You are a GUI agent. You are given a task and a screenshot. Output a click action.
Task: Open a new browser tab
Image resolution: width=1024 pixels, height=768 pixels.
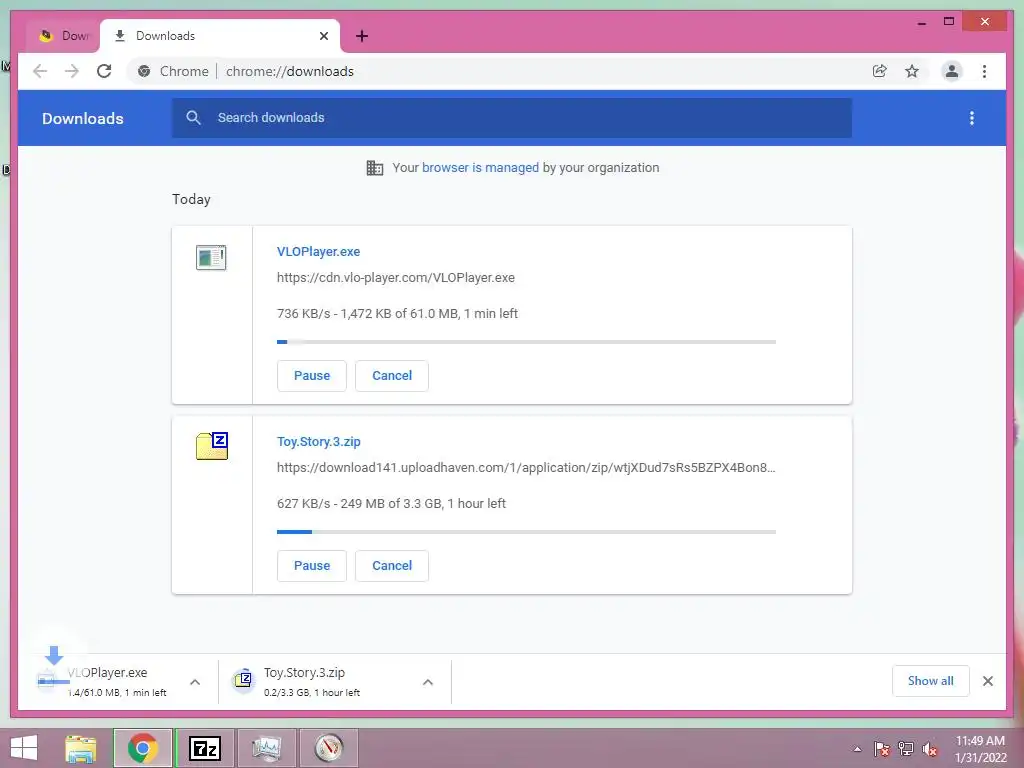(x=362, y=36)
